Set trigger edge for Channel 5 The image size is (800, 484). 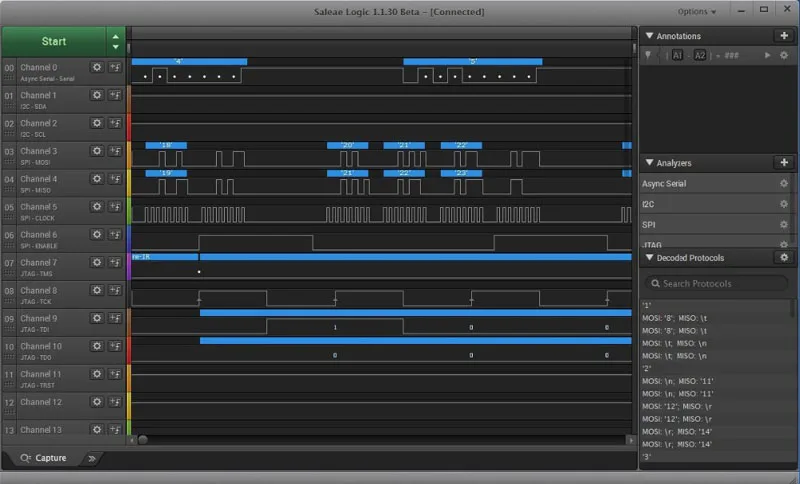pyautogui.click(x=115, y=207)
